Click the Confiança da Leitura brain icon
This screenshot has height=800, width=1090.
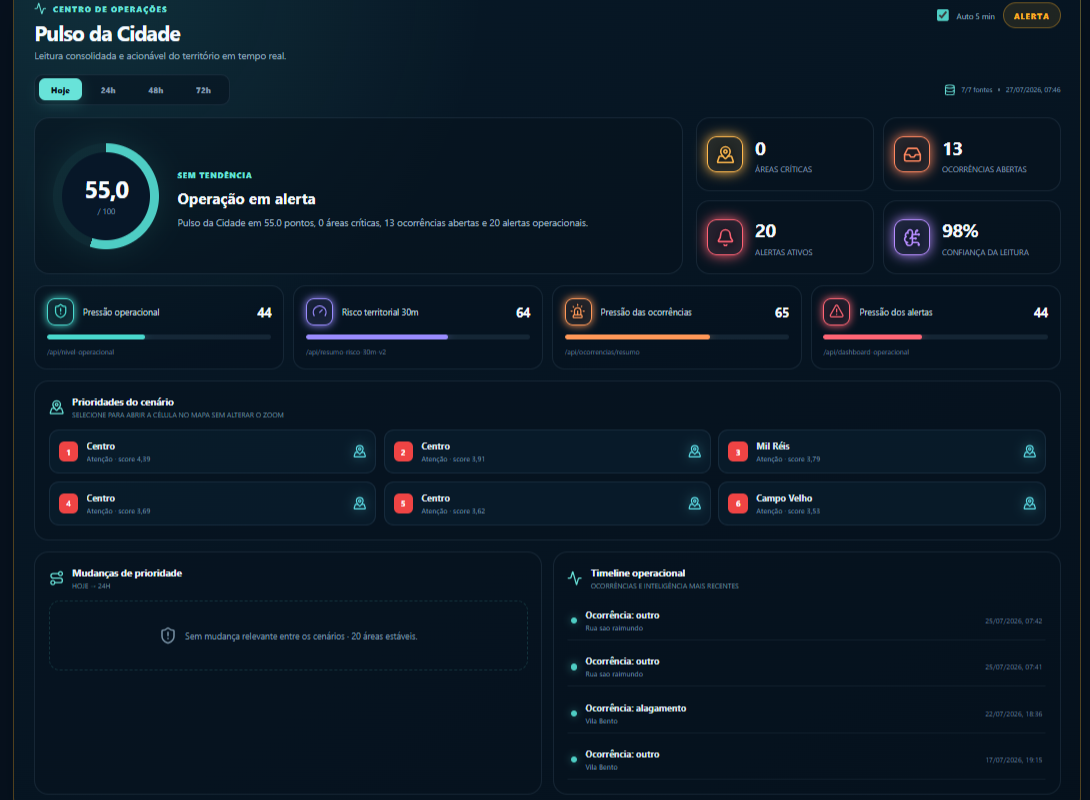[x=912, y=237]
